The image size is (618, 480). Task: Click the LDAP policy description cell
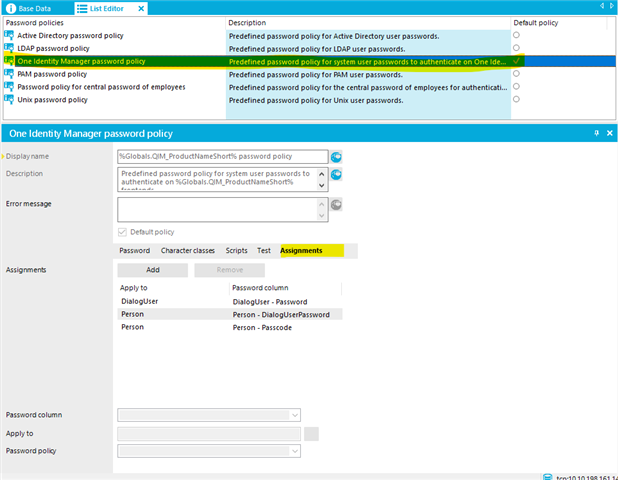pos(368,49)
